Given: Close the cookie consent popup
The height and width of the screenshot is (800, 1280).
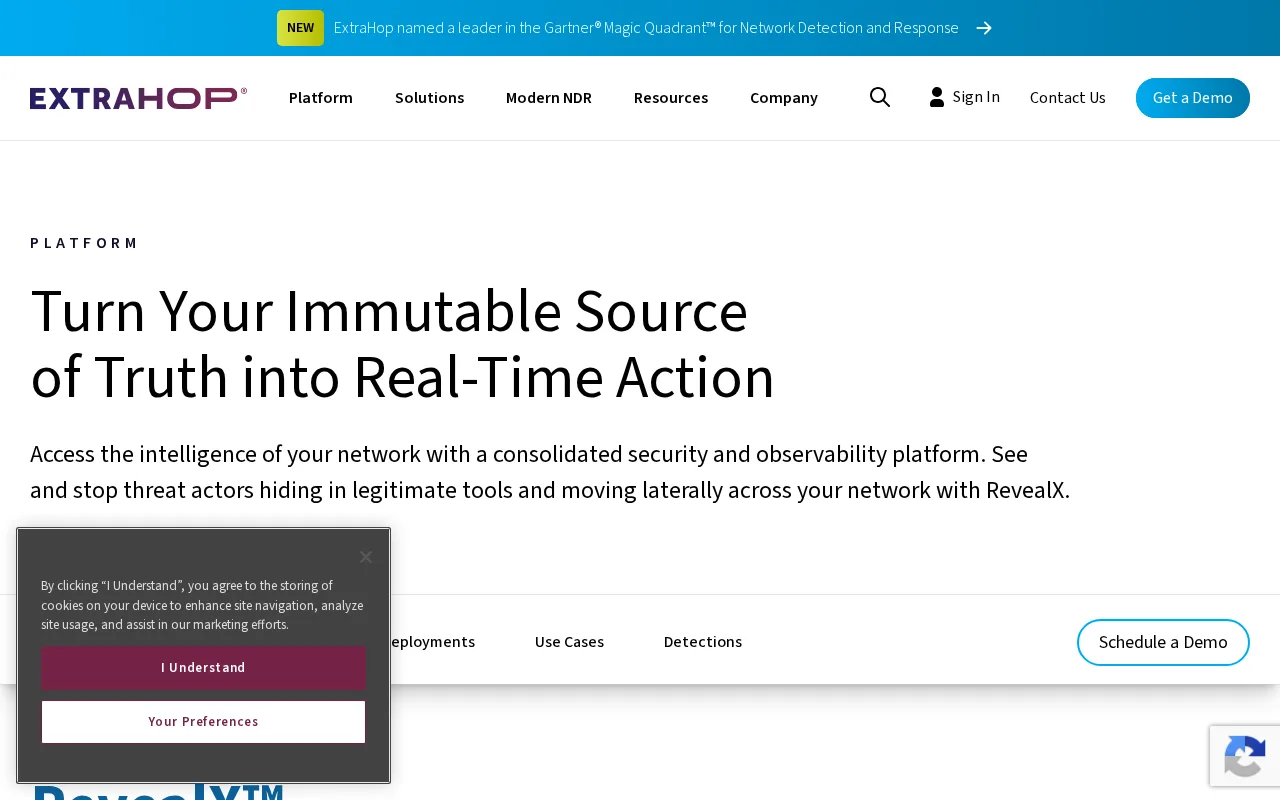Looking at the screenshot, I should (366, 557).
